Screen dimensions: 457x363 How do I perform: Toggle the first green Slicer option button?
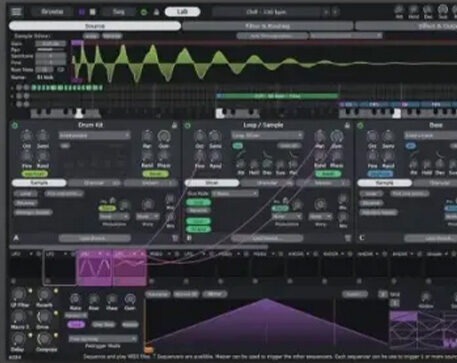[198, 202]
